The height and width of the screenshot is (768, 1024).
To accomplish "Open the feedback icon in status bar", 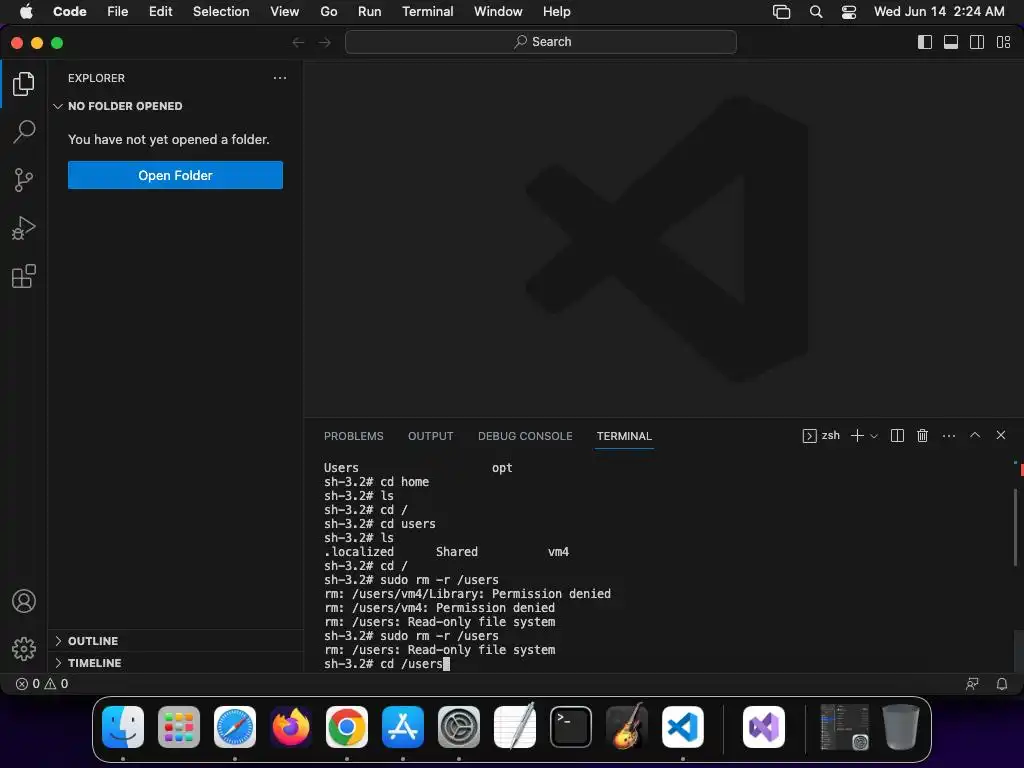I will (972, 684).
